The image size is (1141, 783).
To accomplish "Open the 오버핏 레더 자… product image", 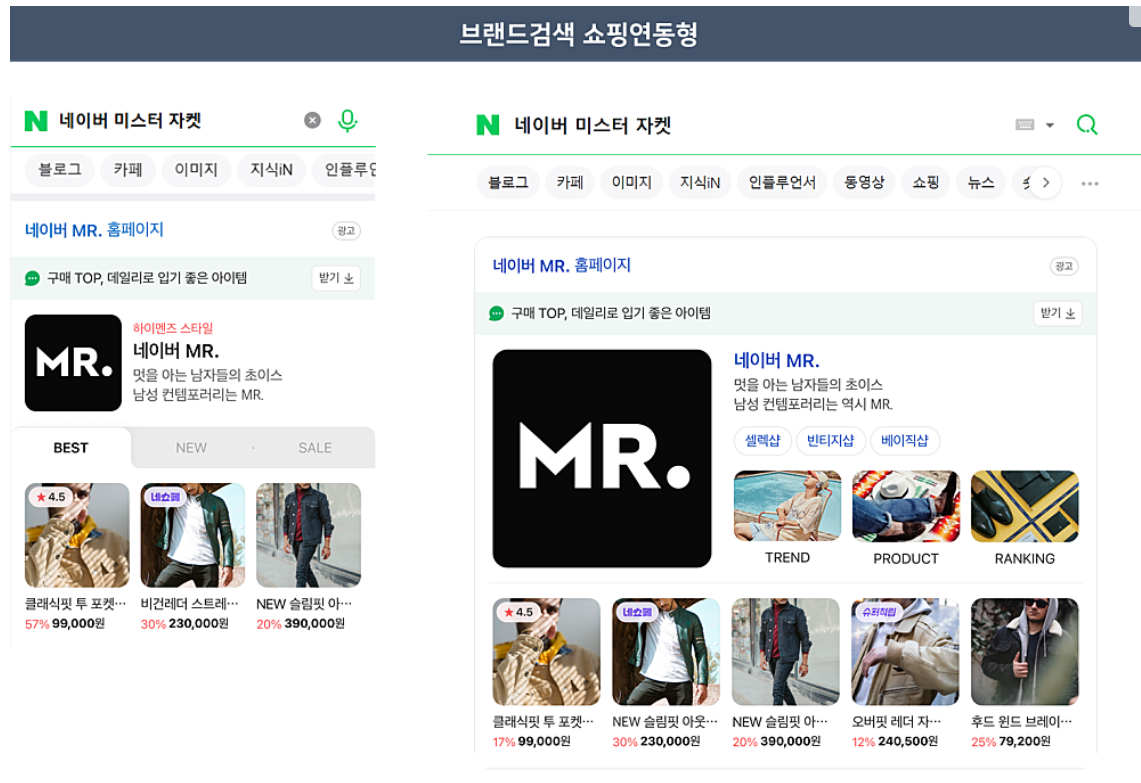I will [x=905, y=651].
